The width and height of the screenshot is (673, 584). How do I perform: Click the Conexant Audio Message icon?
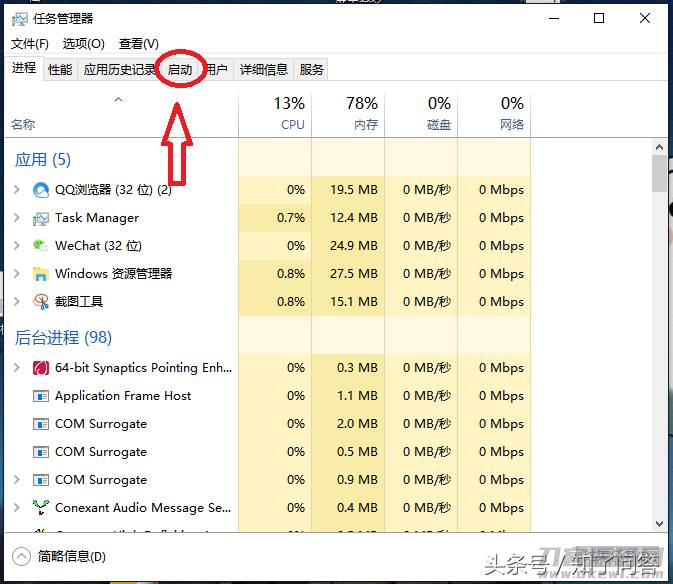click(41, 508)
